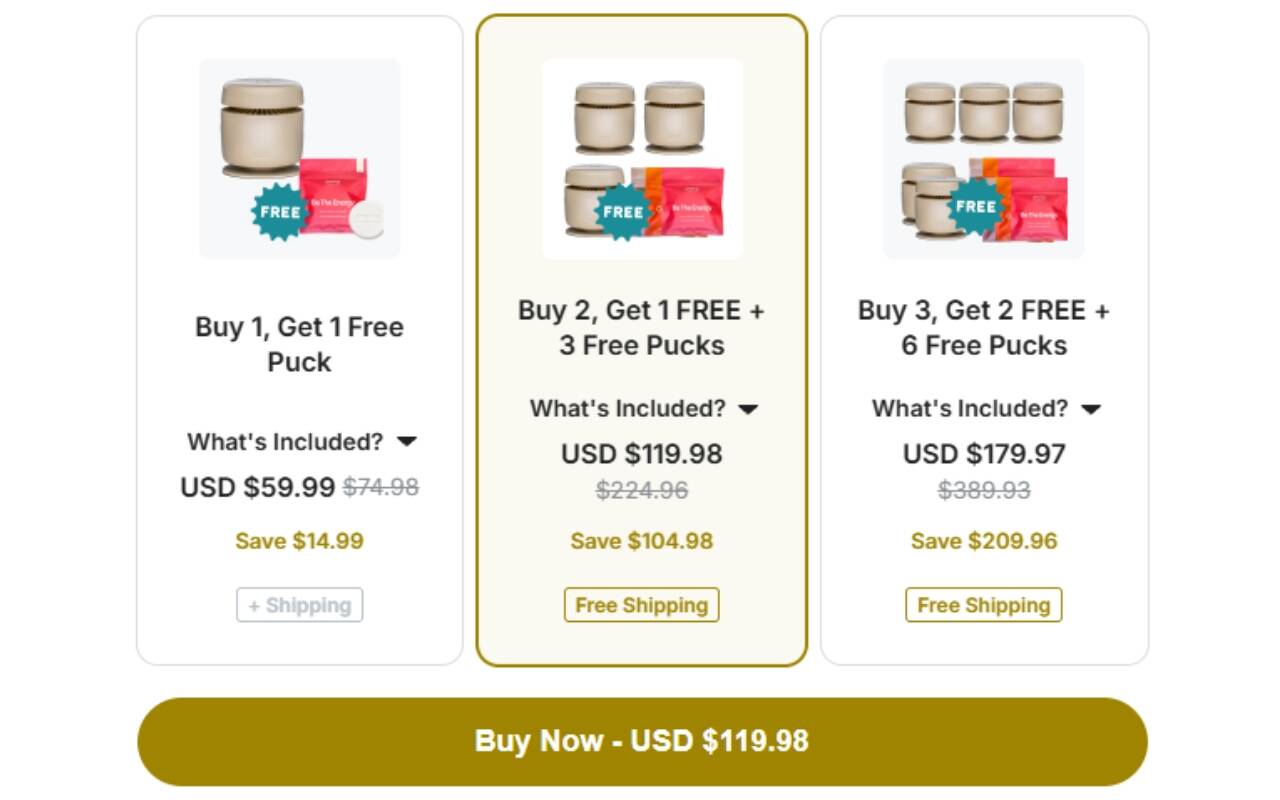Click the Save $104.98 savings label

[641, 541]
